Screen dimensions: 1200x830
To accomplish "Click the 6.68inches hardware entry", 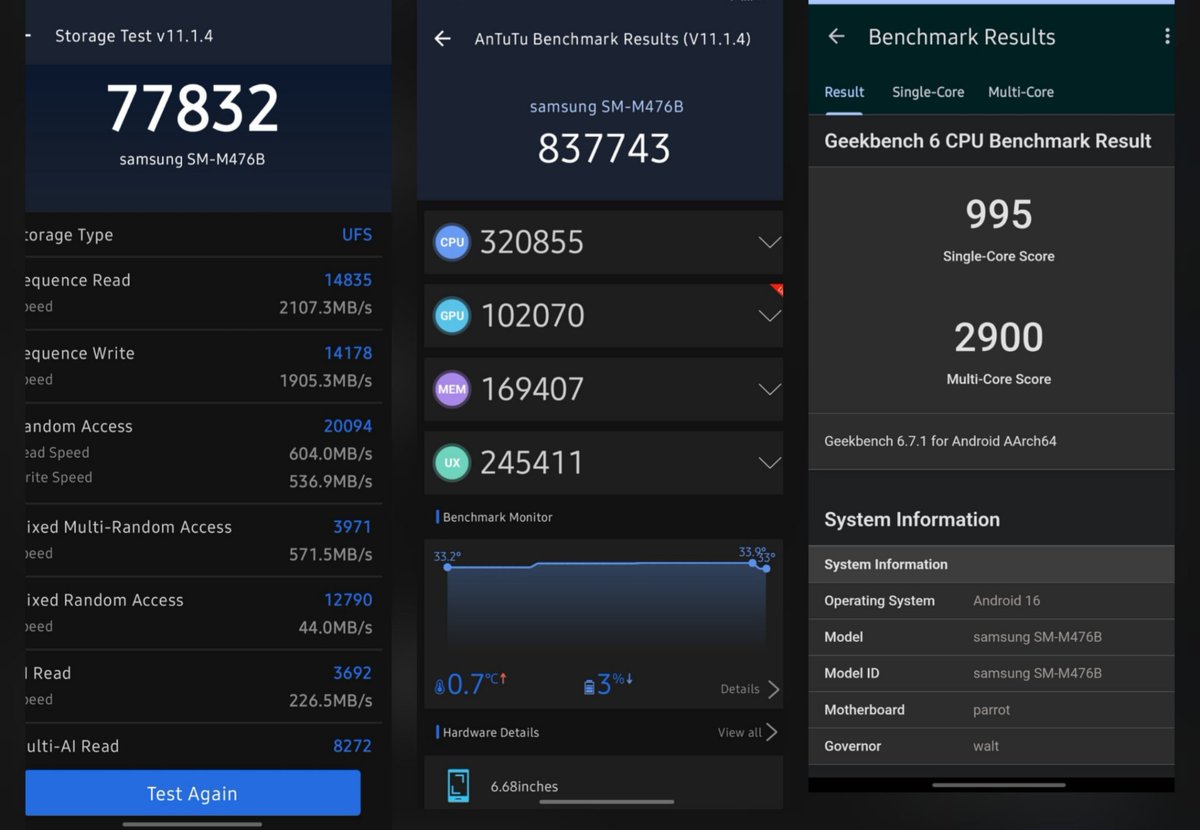I will (524, 786).
